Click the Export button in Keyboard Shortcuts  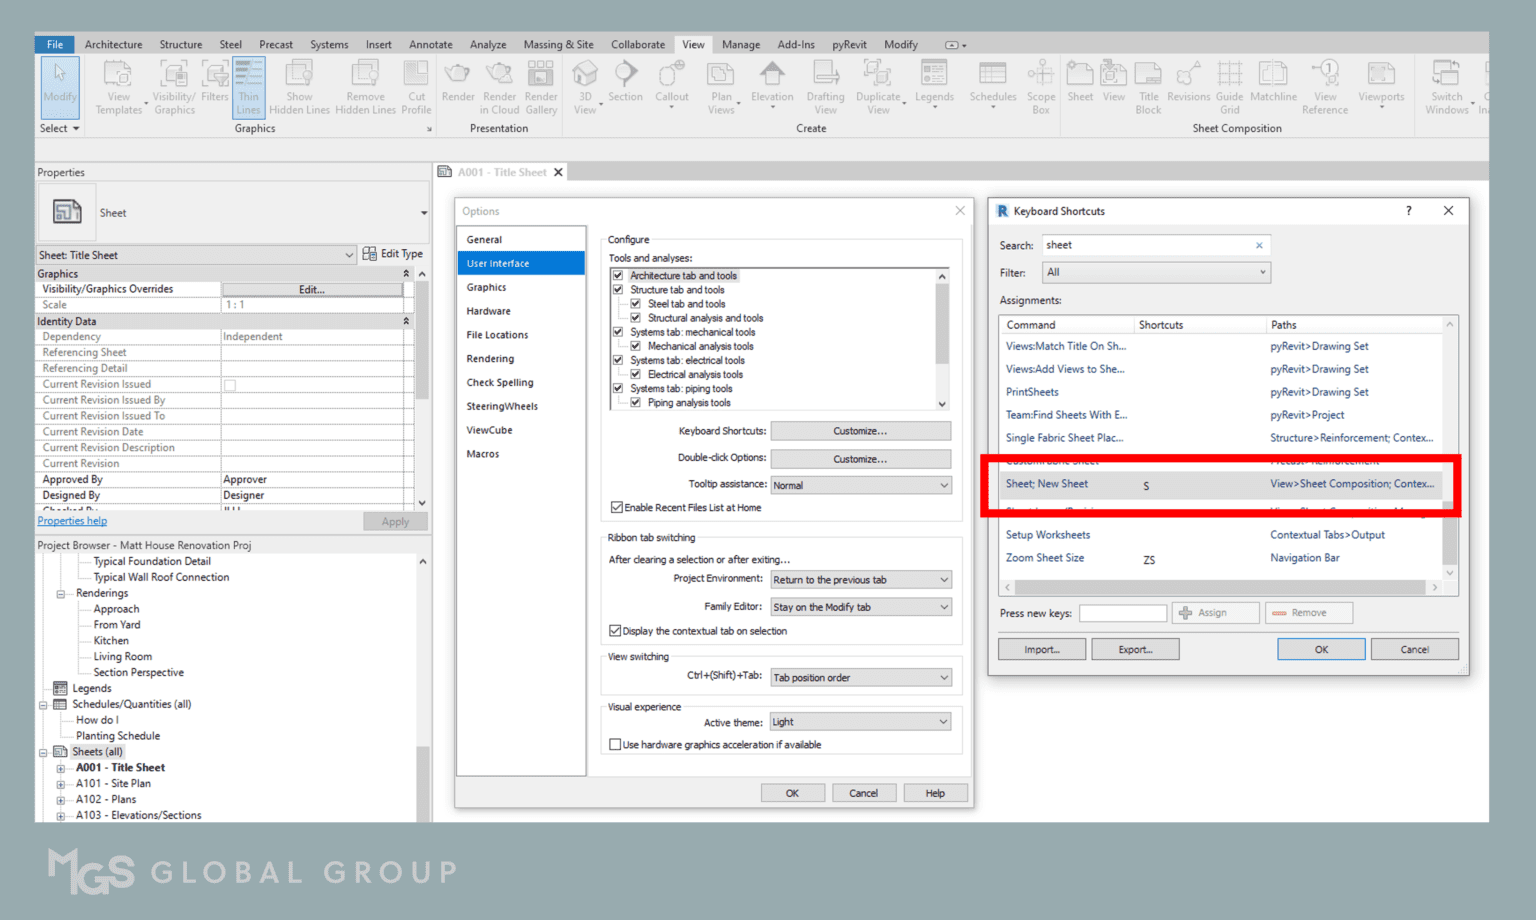coord(1135,649)
